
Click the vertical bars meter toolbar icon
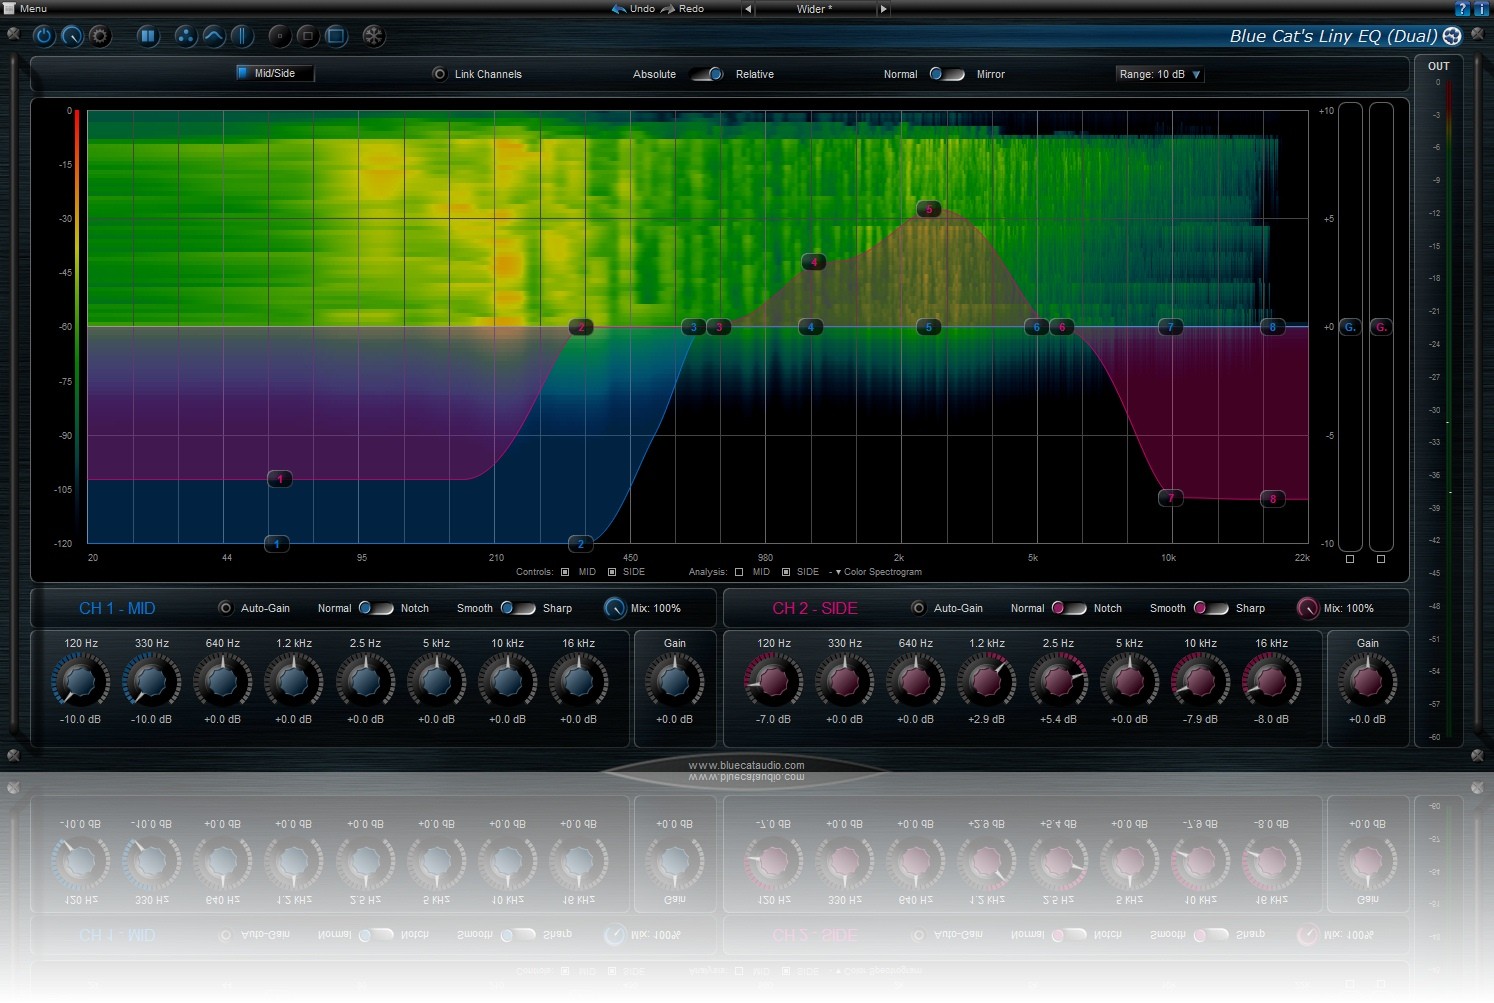click(241, 36)
